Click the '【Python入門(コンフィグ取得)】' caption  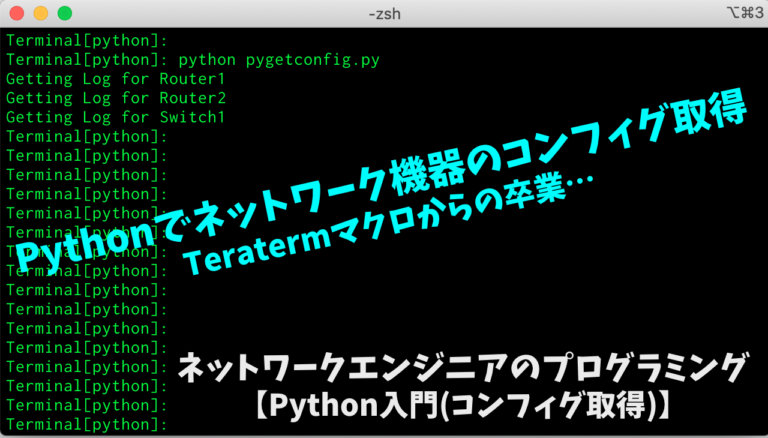(462, 406)
